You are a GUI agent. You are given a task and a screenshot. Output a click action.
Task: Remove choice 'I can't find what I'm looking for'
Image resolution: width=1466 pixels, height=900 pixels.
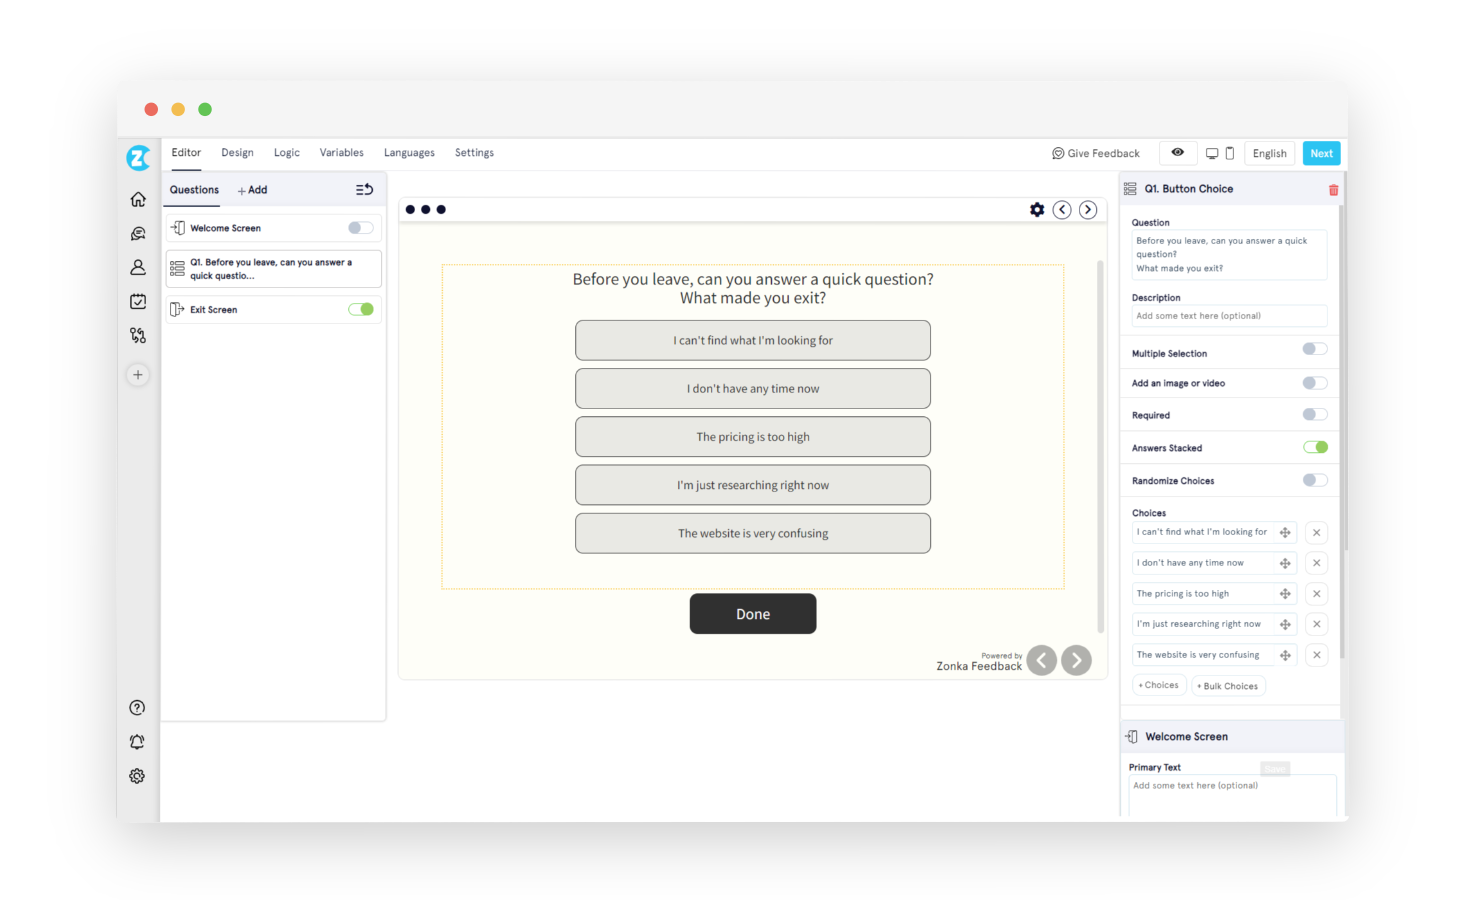[1317, 532]
